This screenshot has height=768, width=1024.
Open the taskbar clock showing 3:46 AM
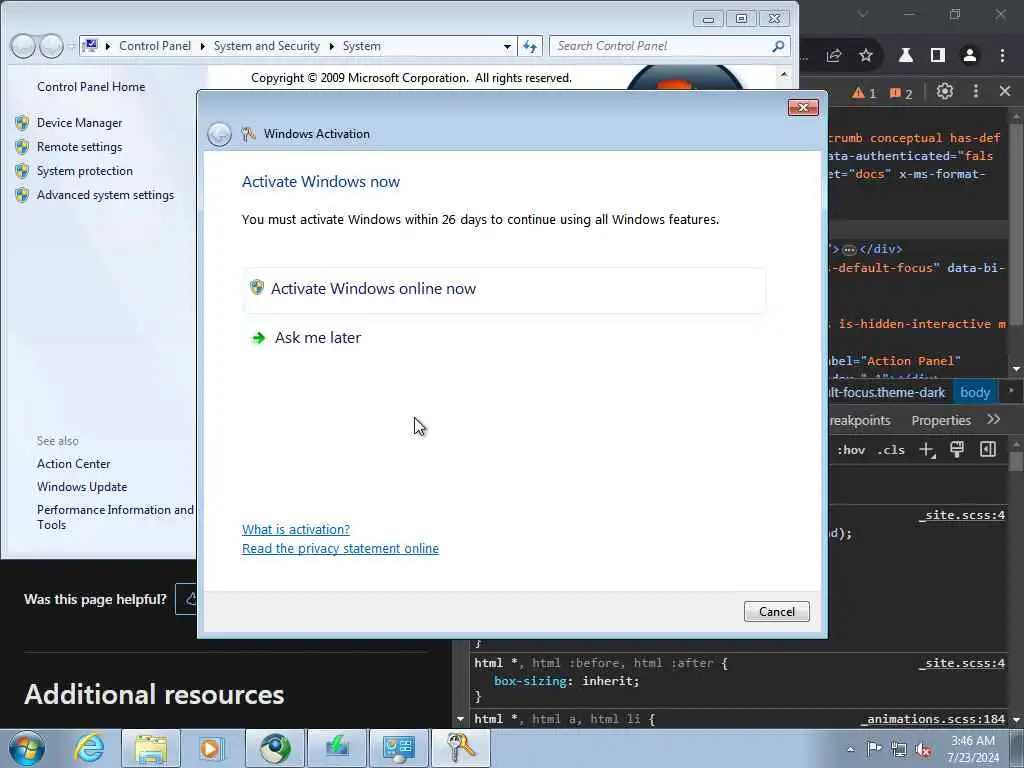973,749
